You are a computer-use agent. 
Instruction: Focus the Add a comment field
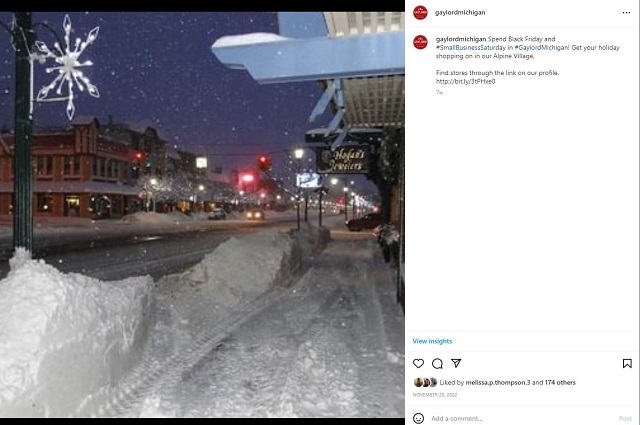[x=522, y=418]
